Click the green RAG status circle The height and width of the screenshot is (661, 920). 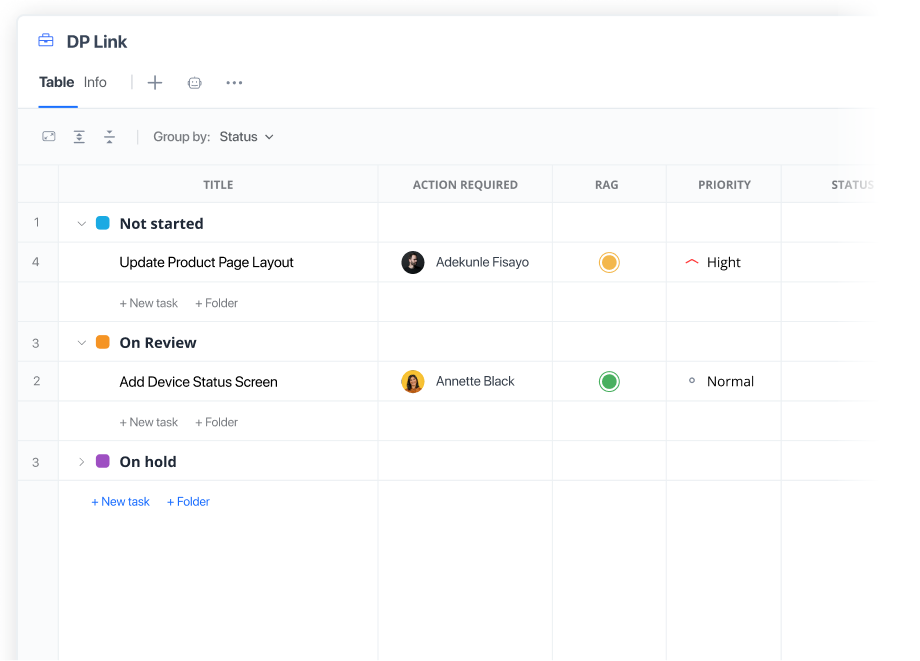609,381
